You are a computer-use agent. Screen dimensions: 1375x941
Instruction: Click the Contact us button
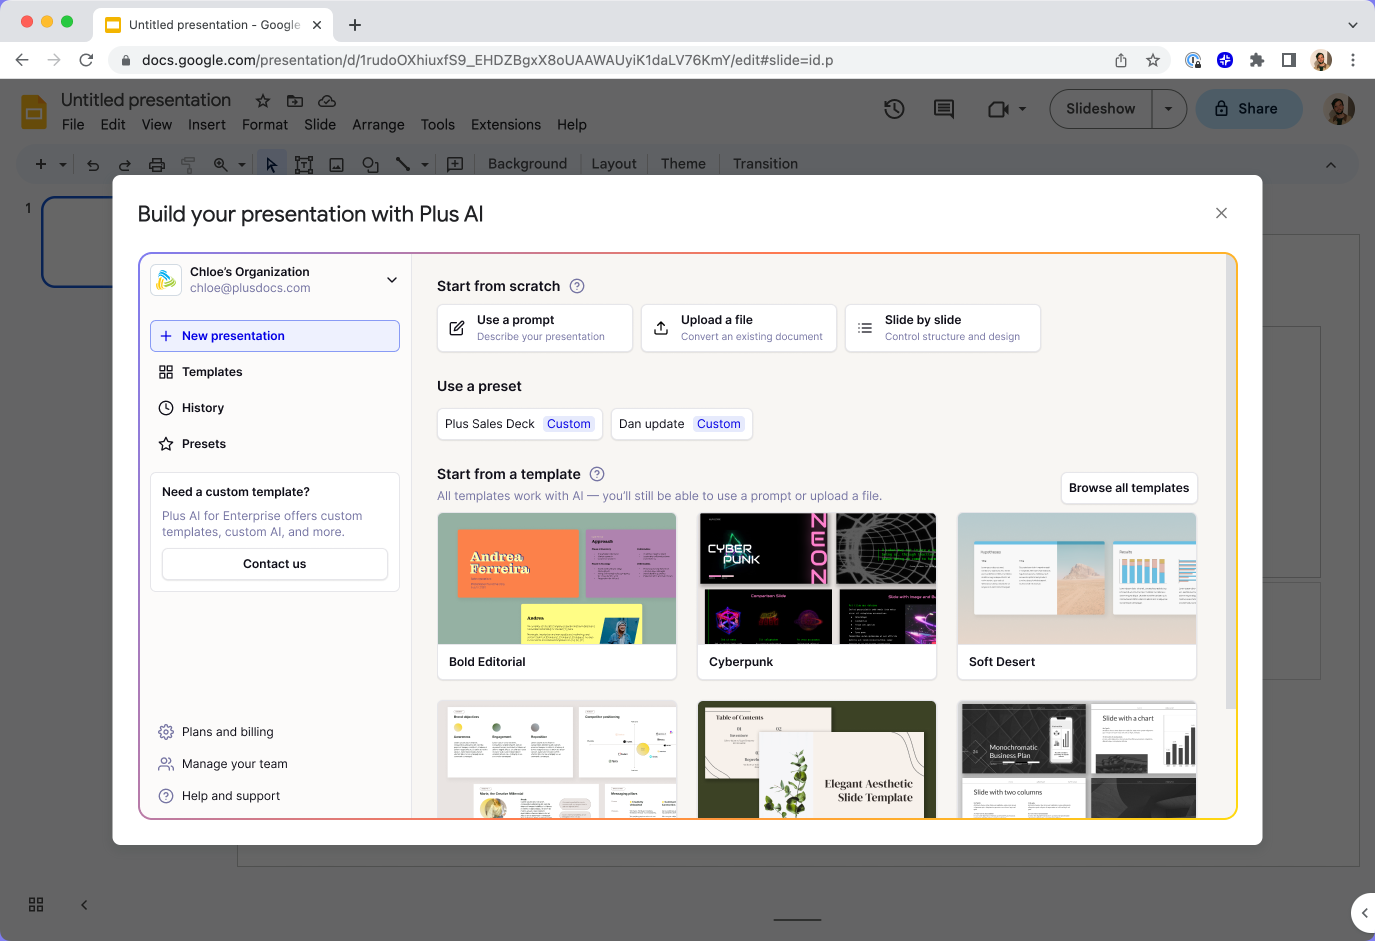[275, 564]
